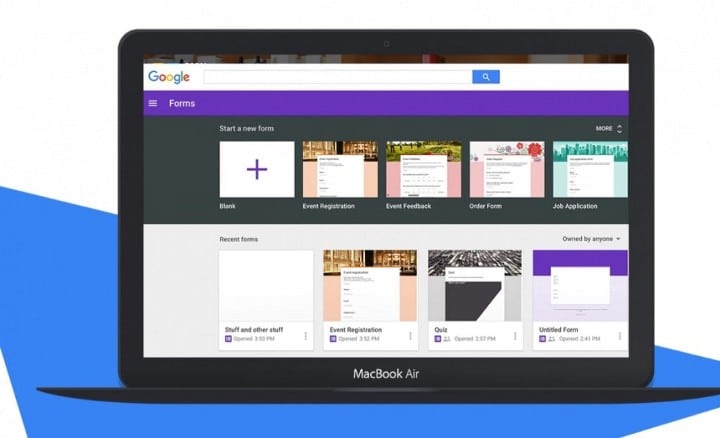Choose the Job Application template
The image size is (720, 438).
coord(591,169)
